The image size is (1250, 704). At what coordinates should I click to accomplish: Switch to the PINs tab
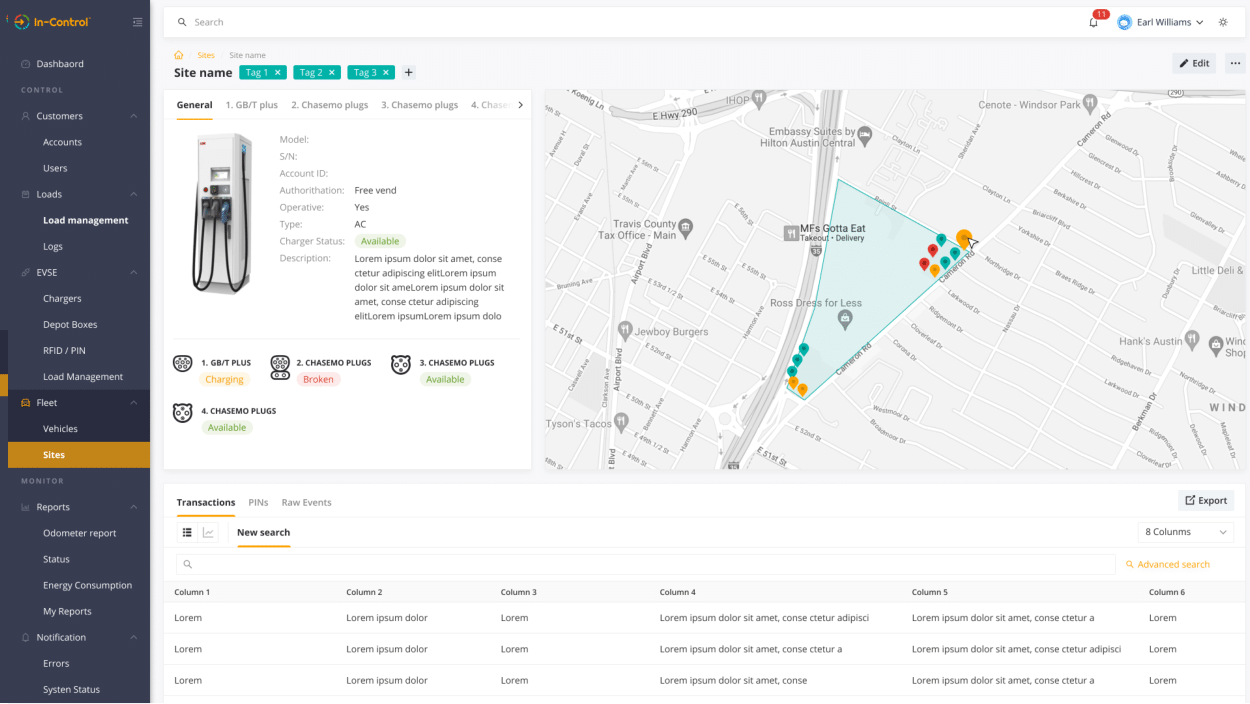258,502
